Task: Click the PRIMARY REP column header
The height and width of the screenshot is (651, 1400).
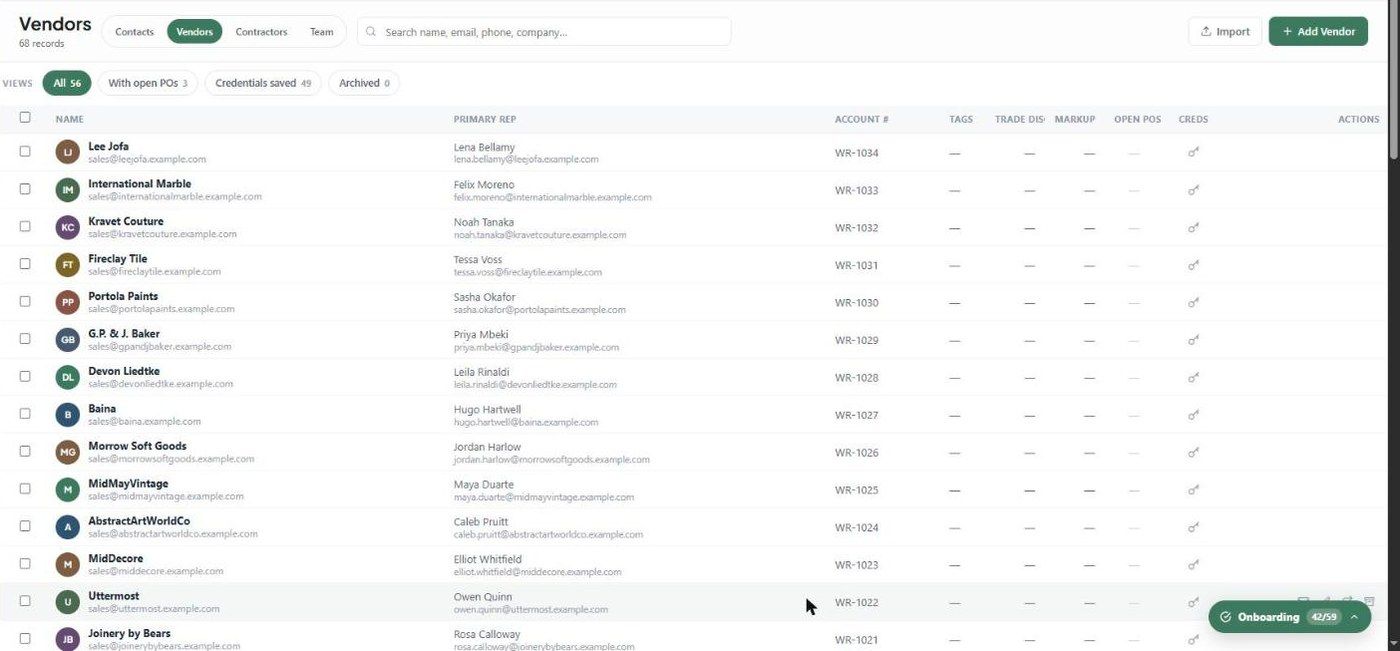Action: point(485,119)
